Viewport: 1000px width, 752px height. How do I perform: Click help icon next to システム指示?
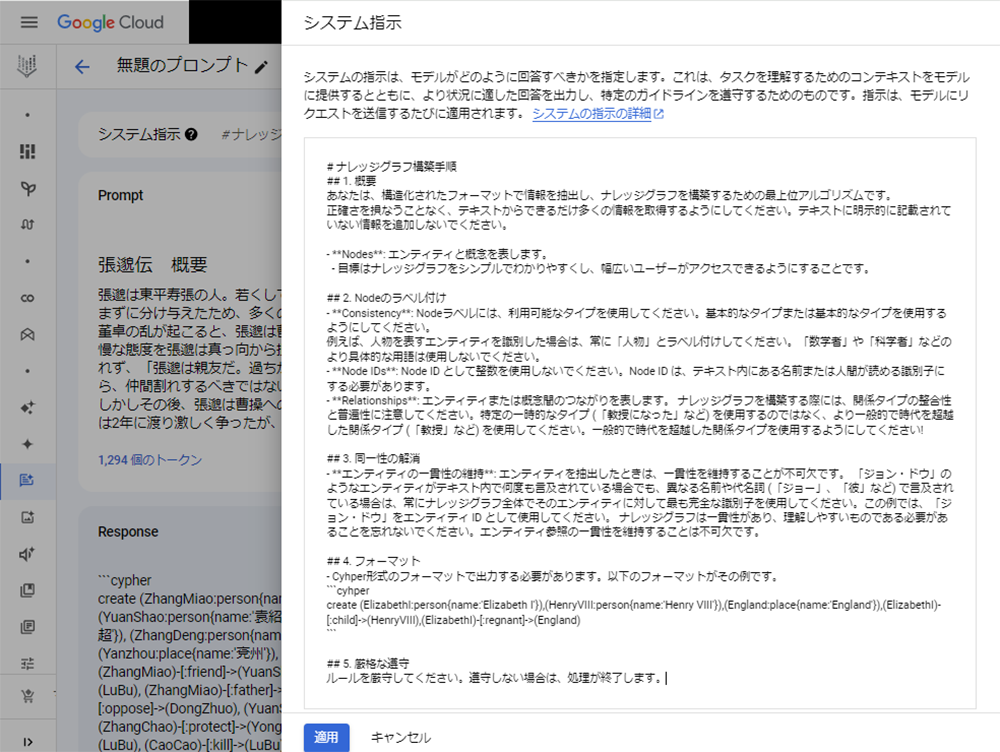point(191,135)
